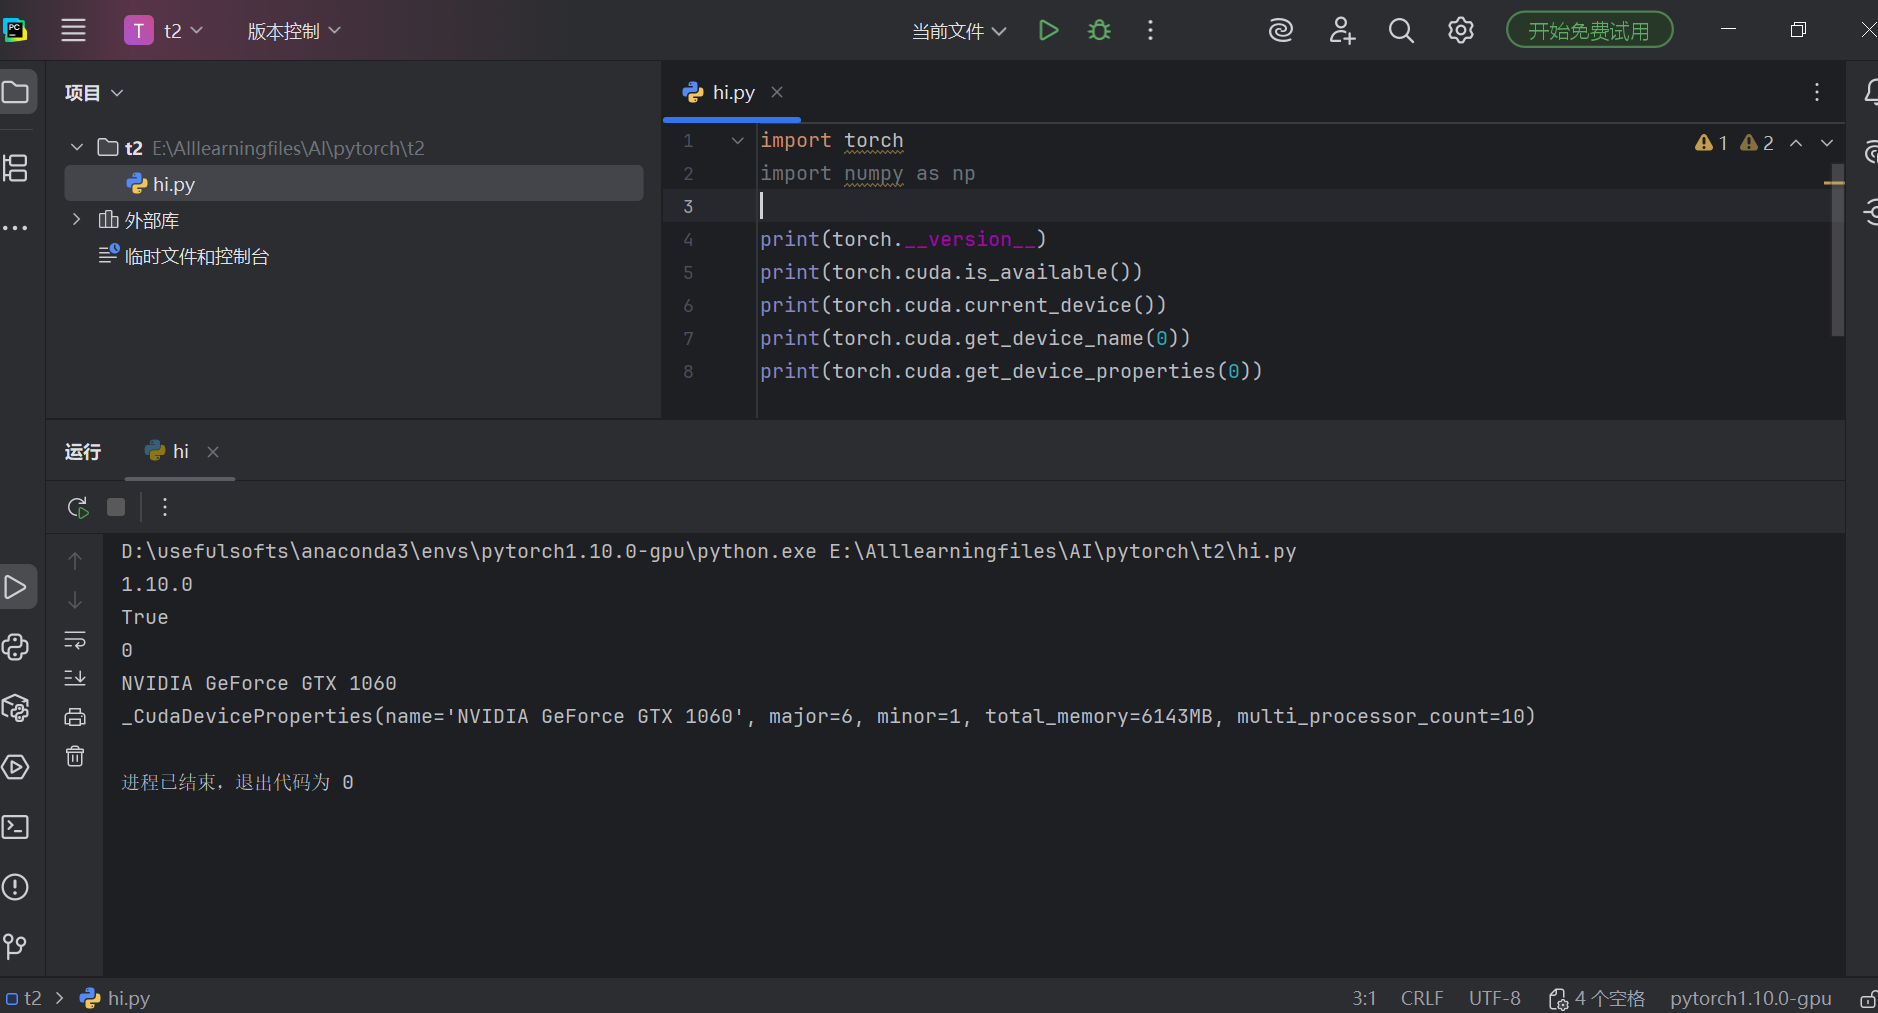The width and height of the screenshot is (1878, 1013).
Task: Click the PyCharm logo icon
Action: pos(15,30)
